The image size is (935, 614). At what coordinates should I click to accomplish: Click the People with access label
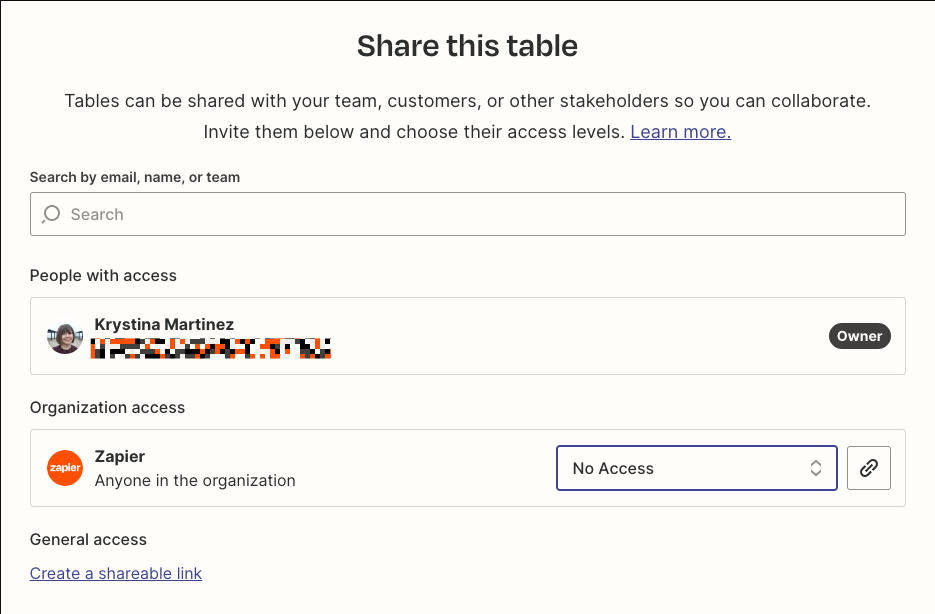pos(103,275)
